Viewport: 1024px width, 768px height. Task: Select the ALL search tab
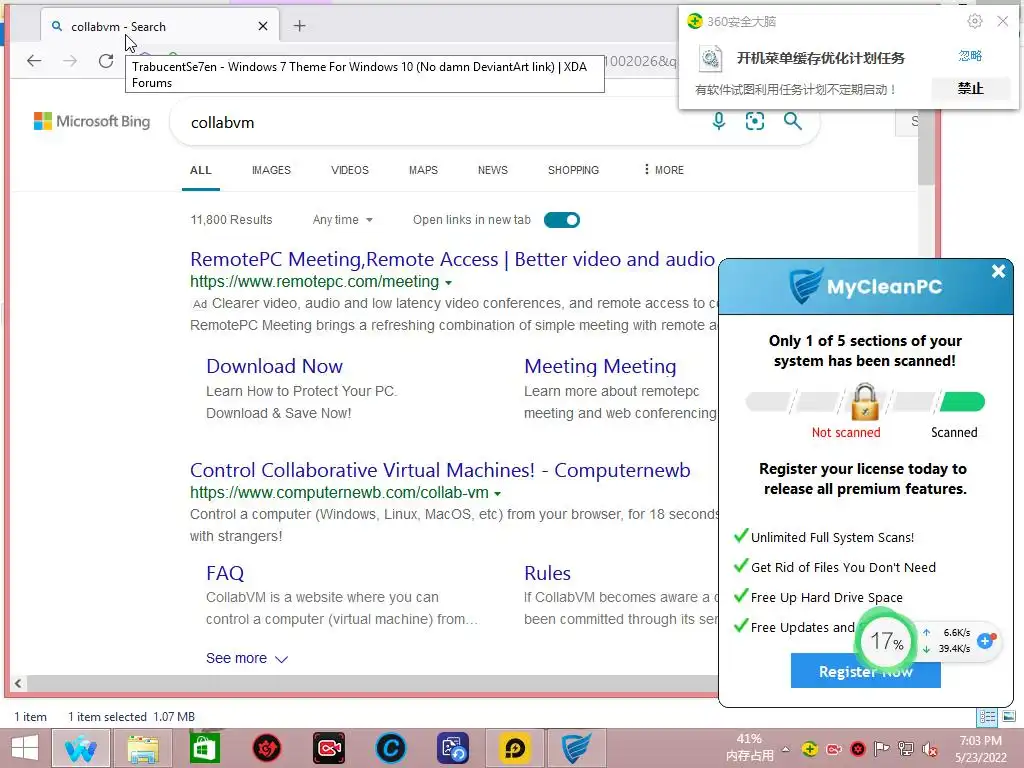pos(200,170)
